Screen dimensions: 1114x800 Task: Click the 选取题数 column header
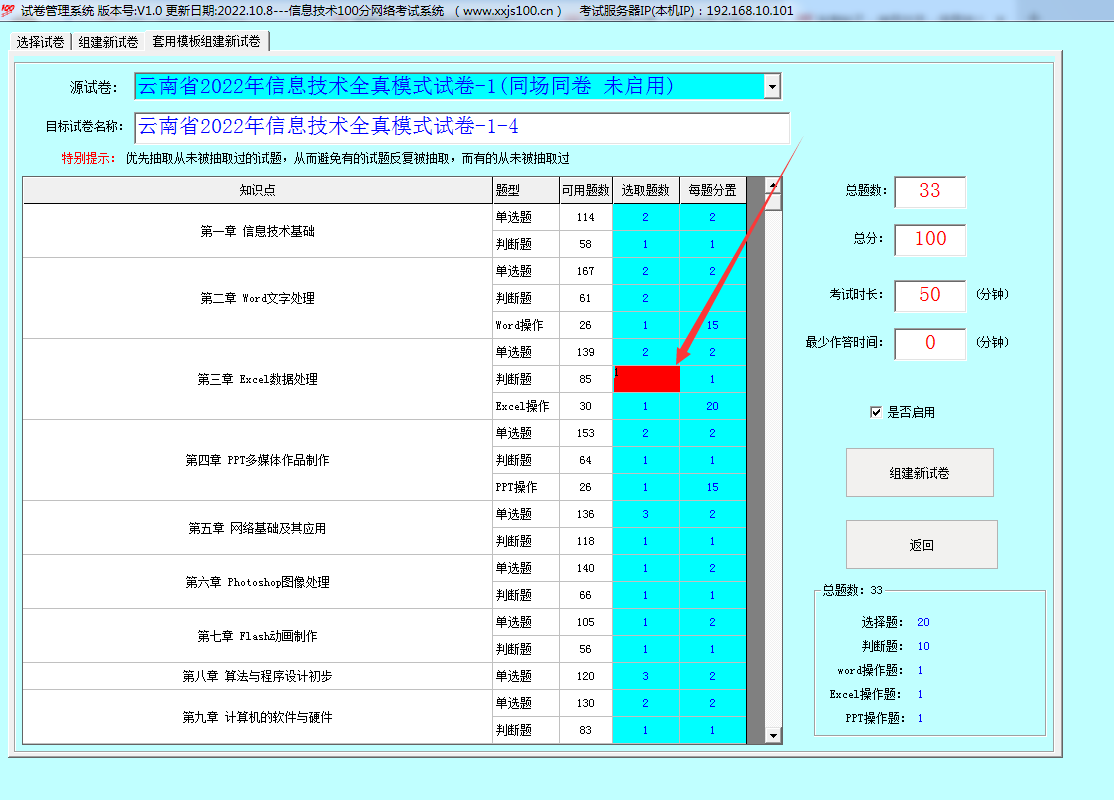645,190
